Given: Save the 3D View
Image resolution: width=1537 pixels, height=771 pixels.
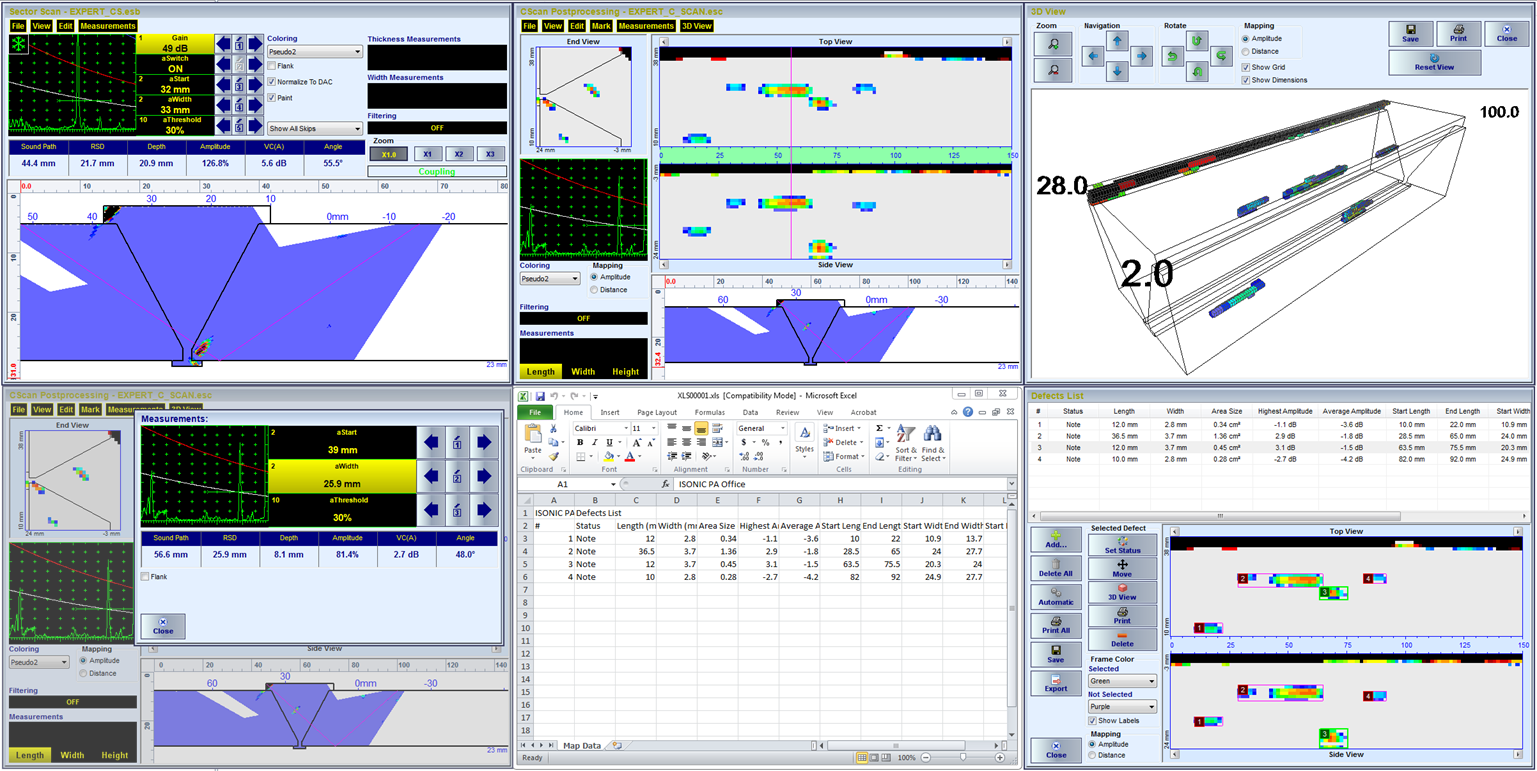Looking at the screenshot, I should point(1410,34).
